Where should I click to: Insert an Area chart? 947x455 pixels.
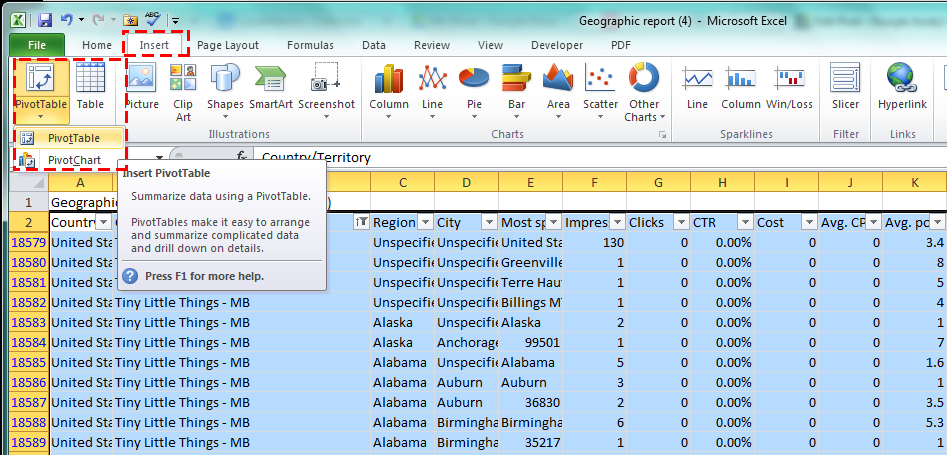pyautogui.click(x=558, y=92)
